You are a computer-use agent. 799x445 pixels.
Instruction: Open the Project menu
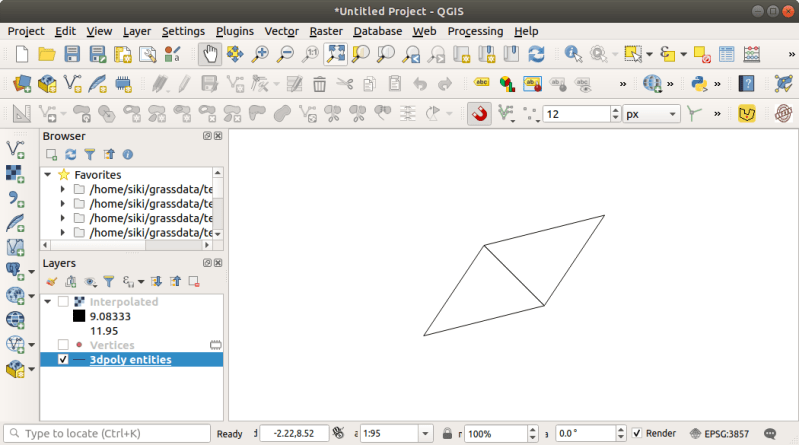click(26, 31)
